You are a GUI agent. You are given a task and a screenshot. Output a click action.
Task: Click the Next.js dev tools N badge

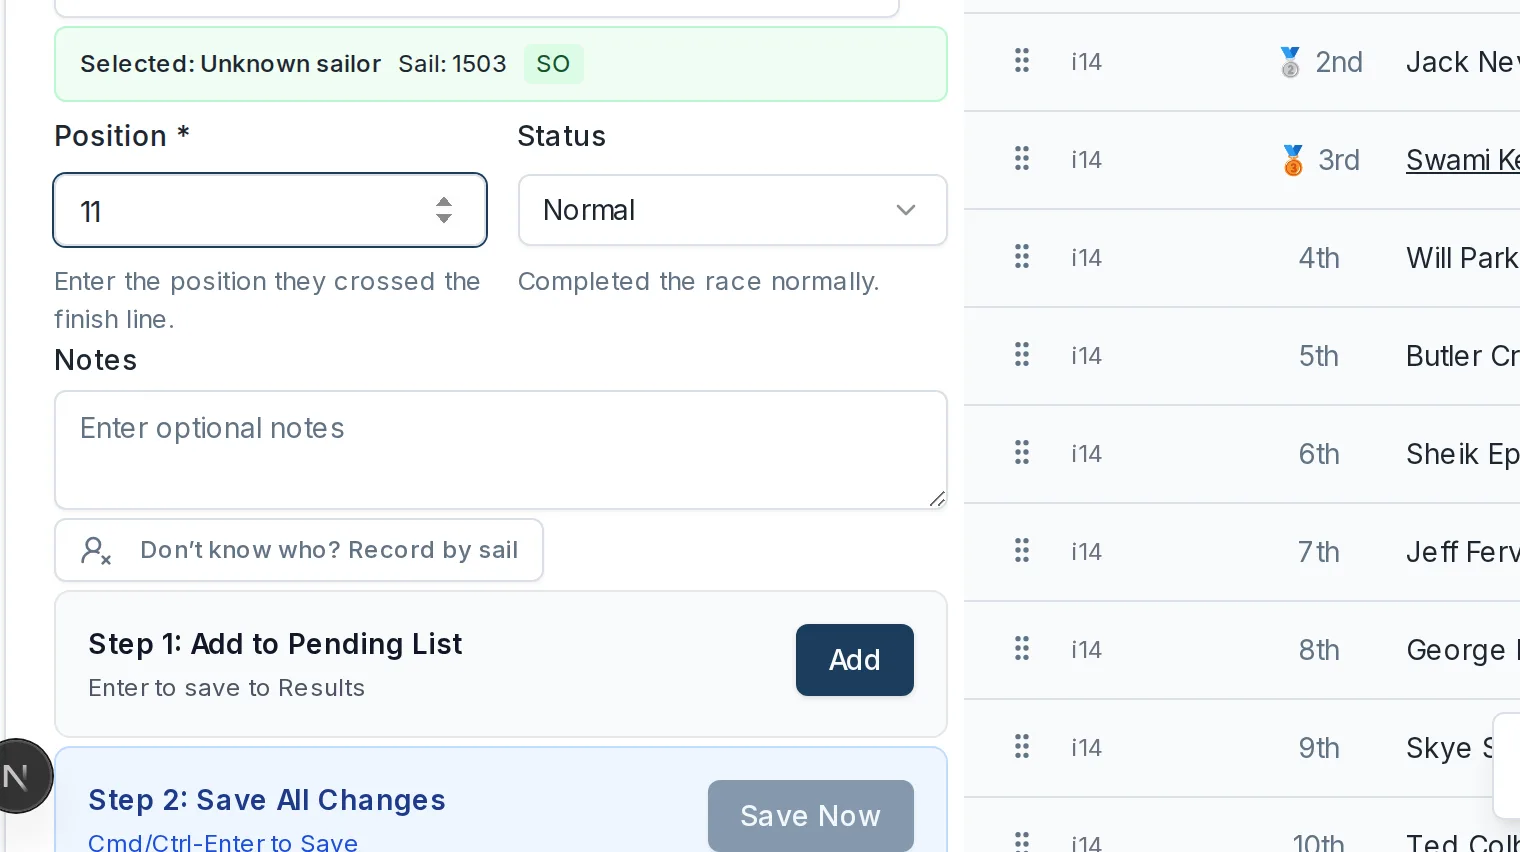(x=16, y=776)
